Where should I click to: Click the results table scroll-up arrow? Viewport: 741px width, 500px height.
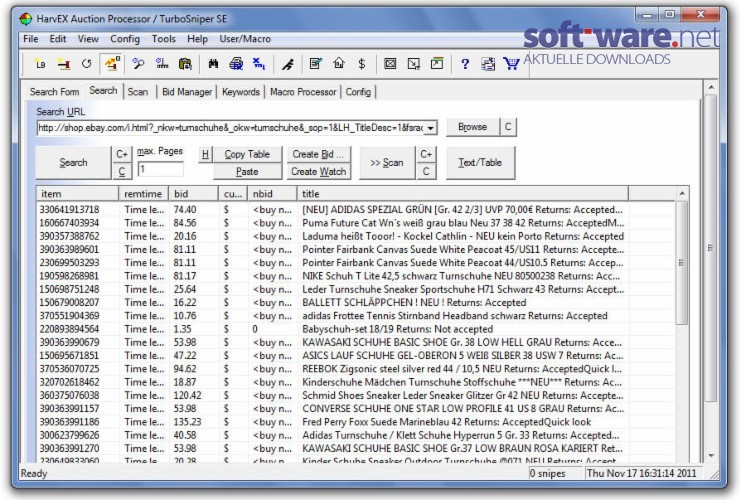pos(682,193)
